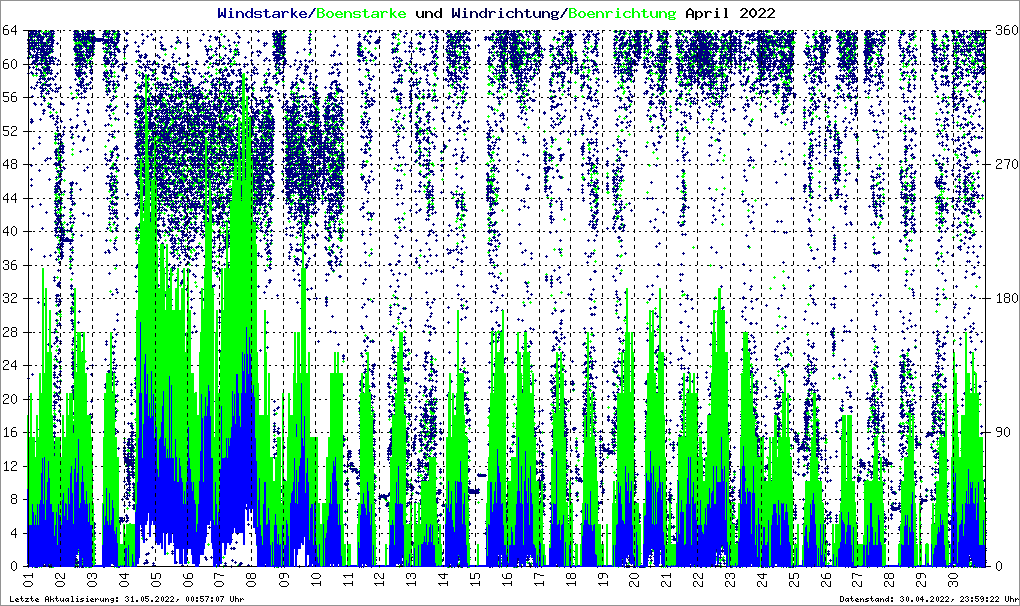
Task: Click day label 18 on the date axis
Action: (570, 577)
